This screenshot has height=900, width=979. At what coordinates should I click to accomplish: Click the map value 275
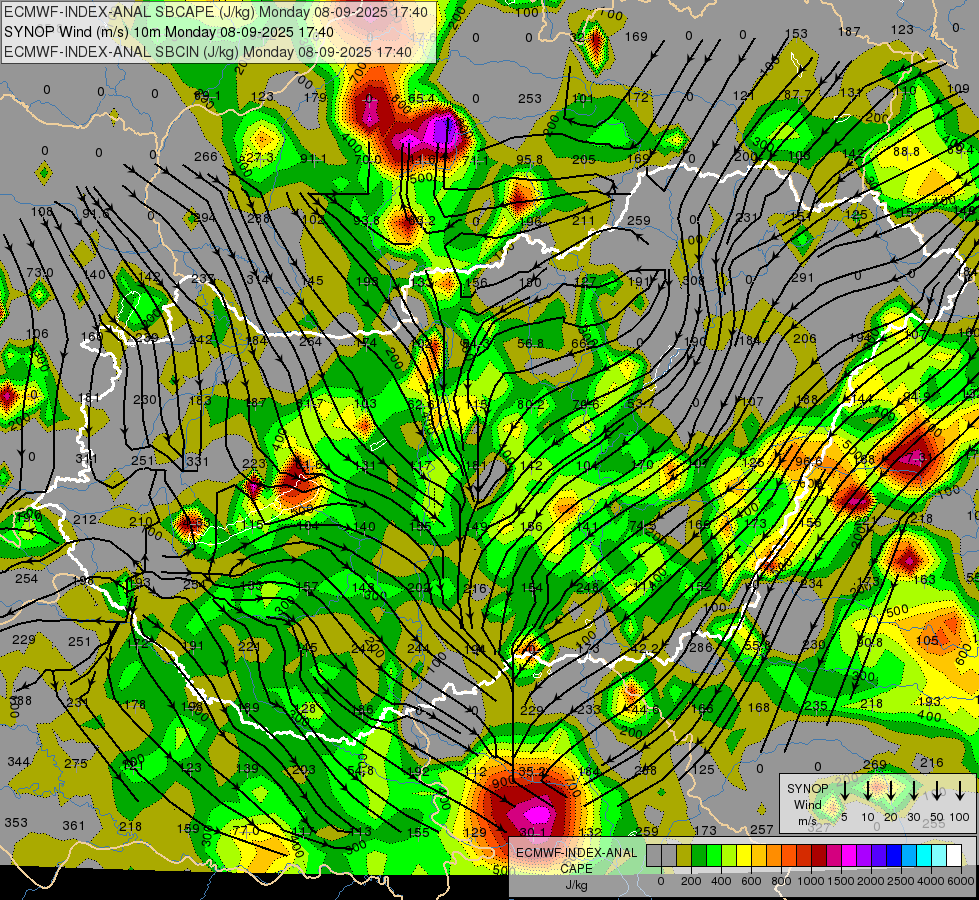click(x=76, y=763)
